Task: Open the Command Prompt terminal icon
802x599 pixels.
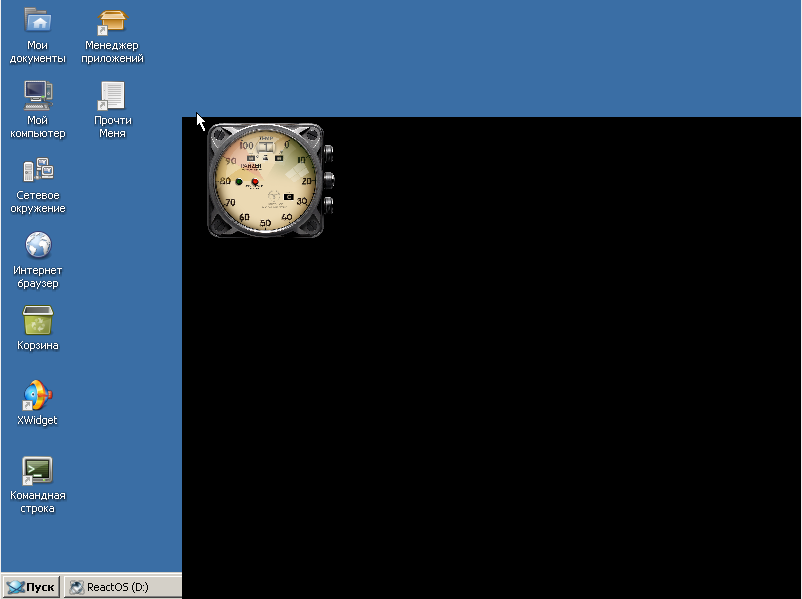Action: coord(38,470)
